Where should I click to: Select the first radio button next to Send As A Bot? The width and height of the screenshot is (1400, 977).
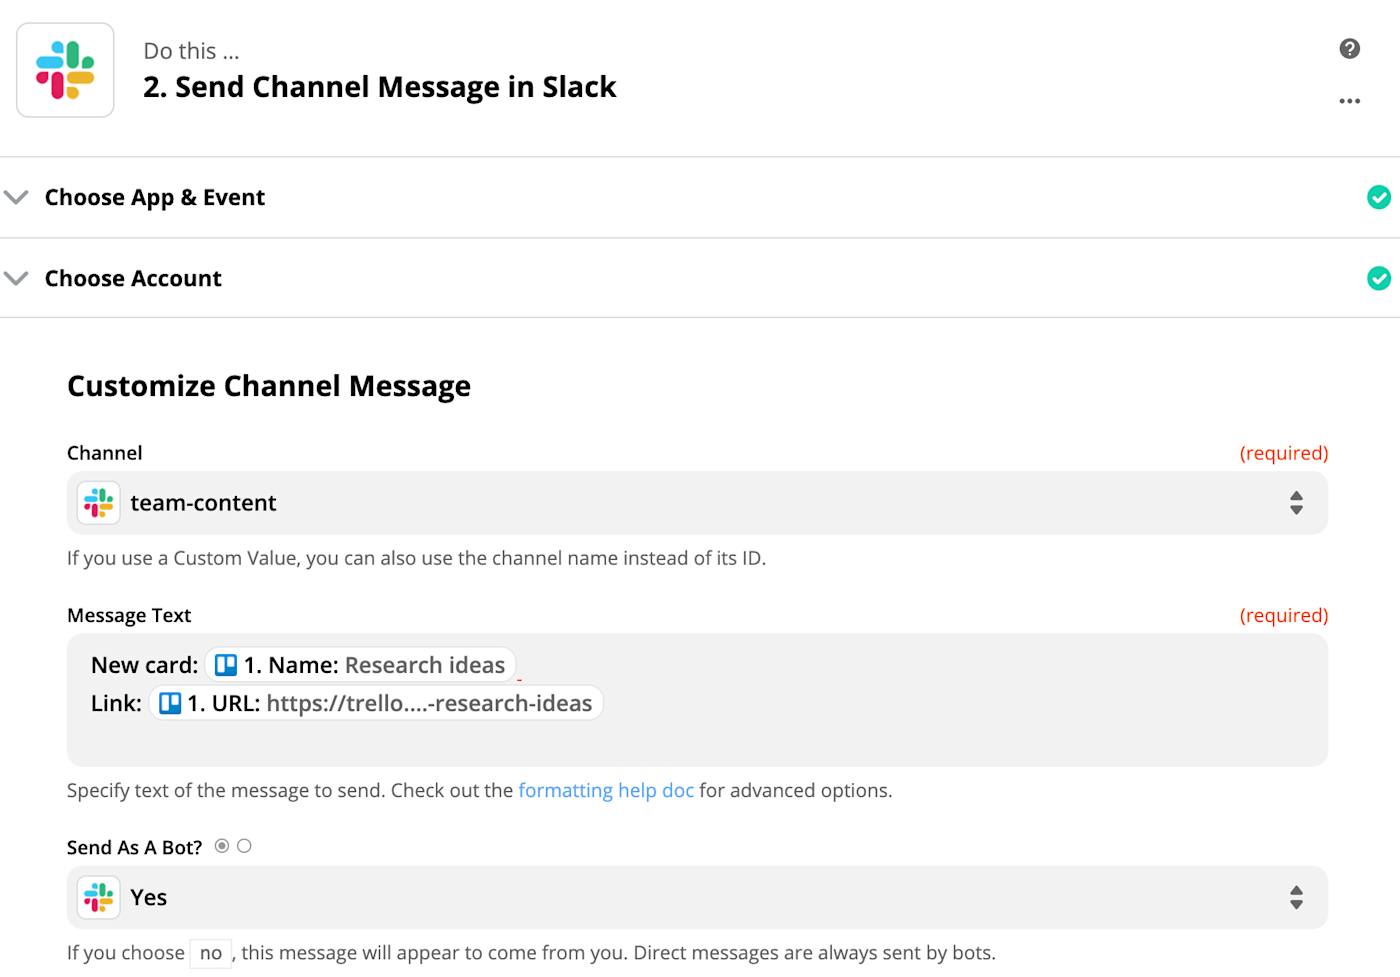(222, 846)
